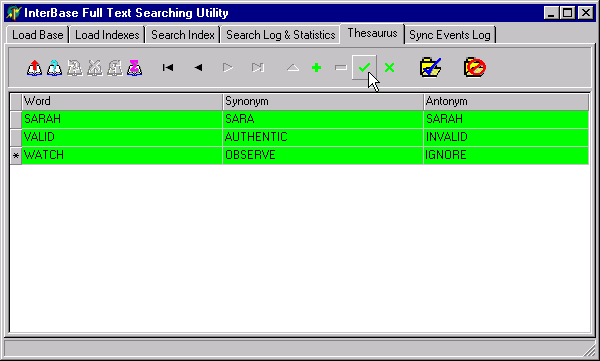
Task: Click the up triangle edit record button
Action: [293, 68]
